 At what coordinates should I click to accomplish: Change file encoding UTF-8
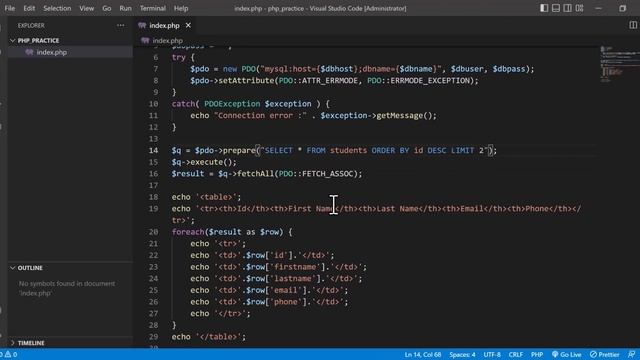point(492,354)
